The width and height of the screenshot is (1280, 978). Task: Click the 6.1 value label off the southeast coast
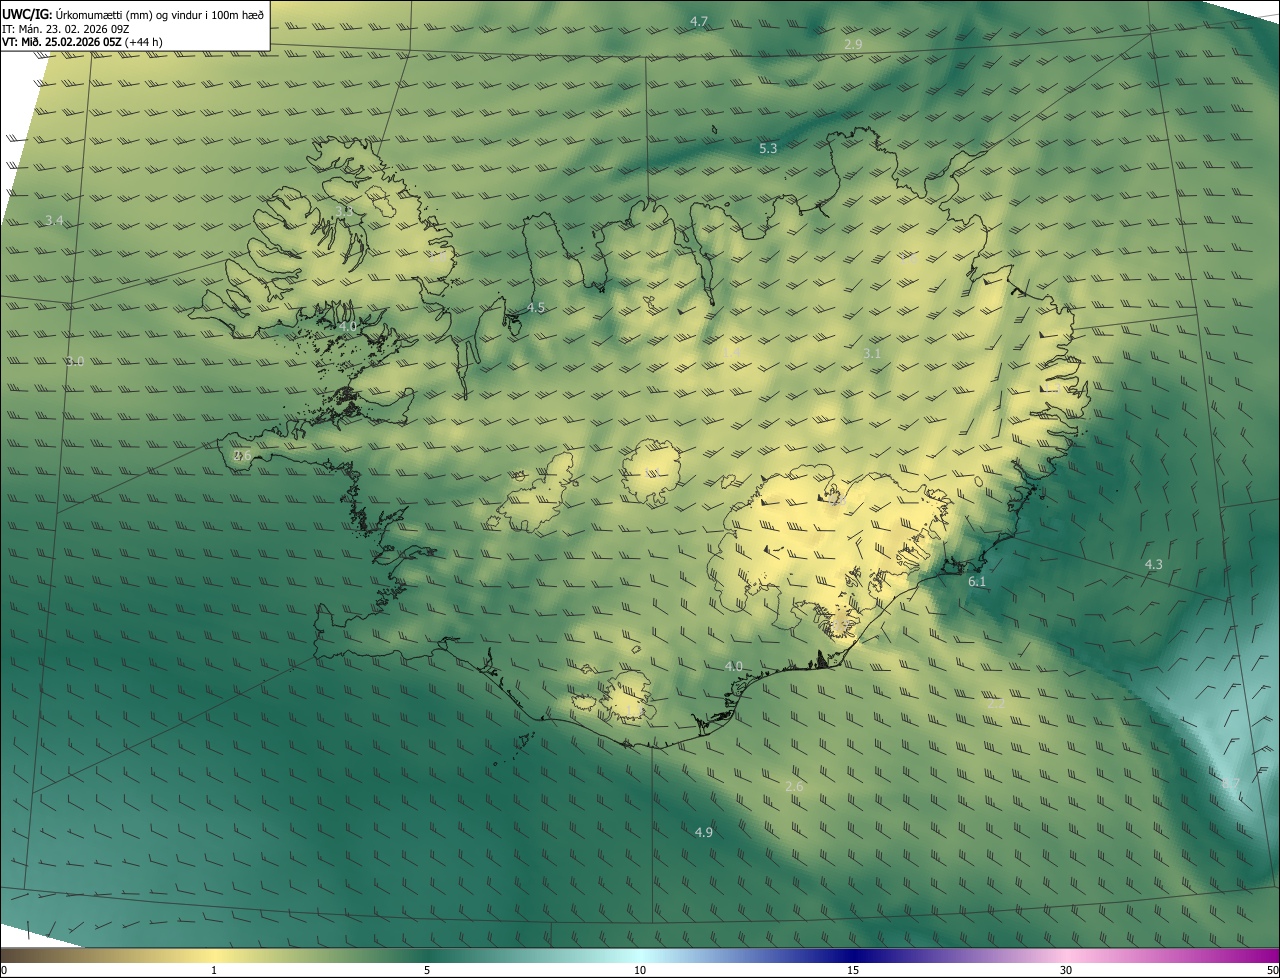coord(977,582)
